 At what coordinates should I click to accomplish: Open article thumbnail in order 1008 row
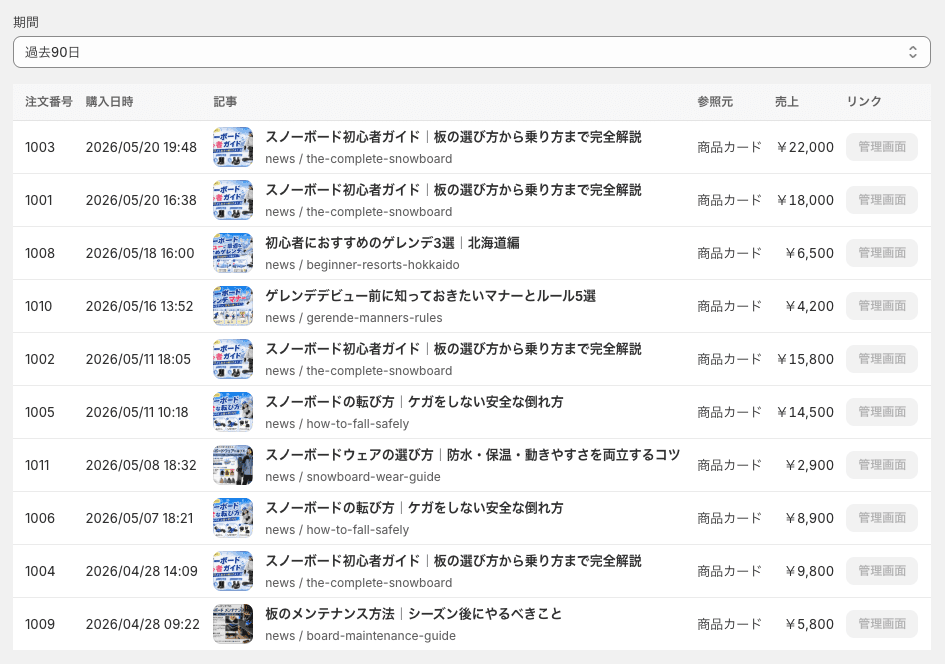click(x=233, y=253)
